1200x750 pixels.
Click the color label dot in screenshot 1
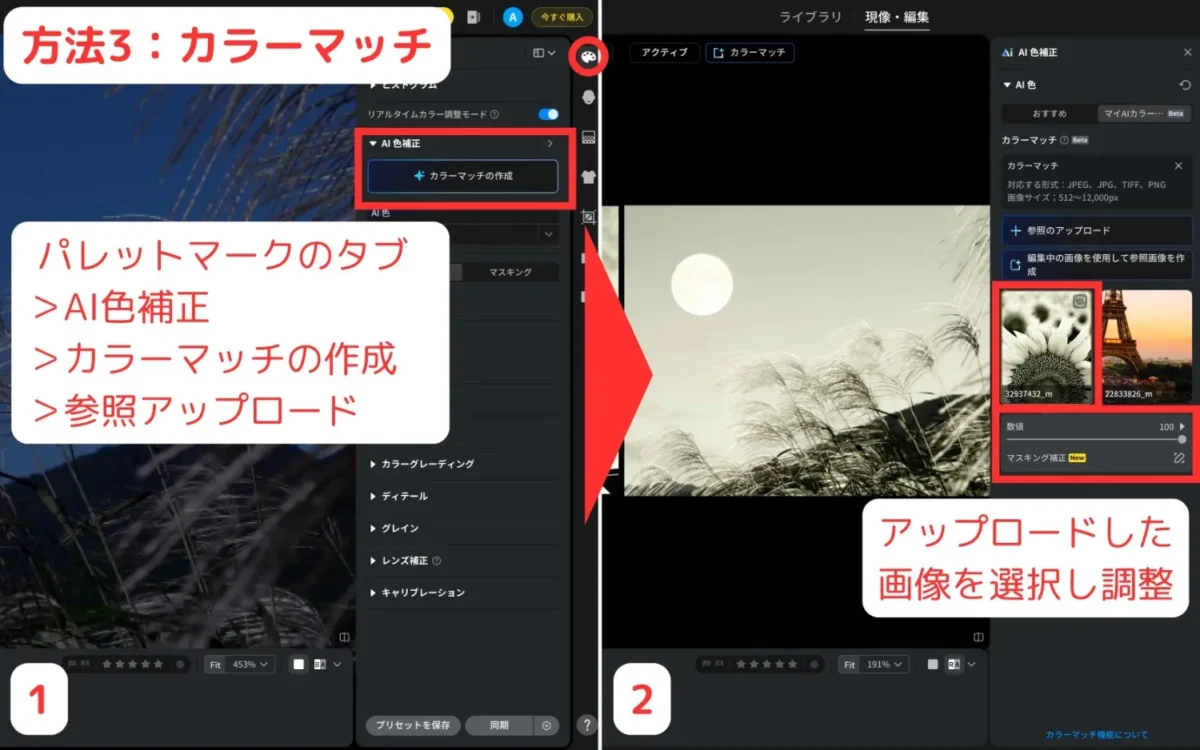(180, 664)
